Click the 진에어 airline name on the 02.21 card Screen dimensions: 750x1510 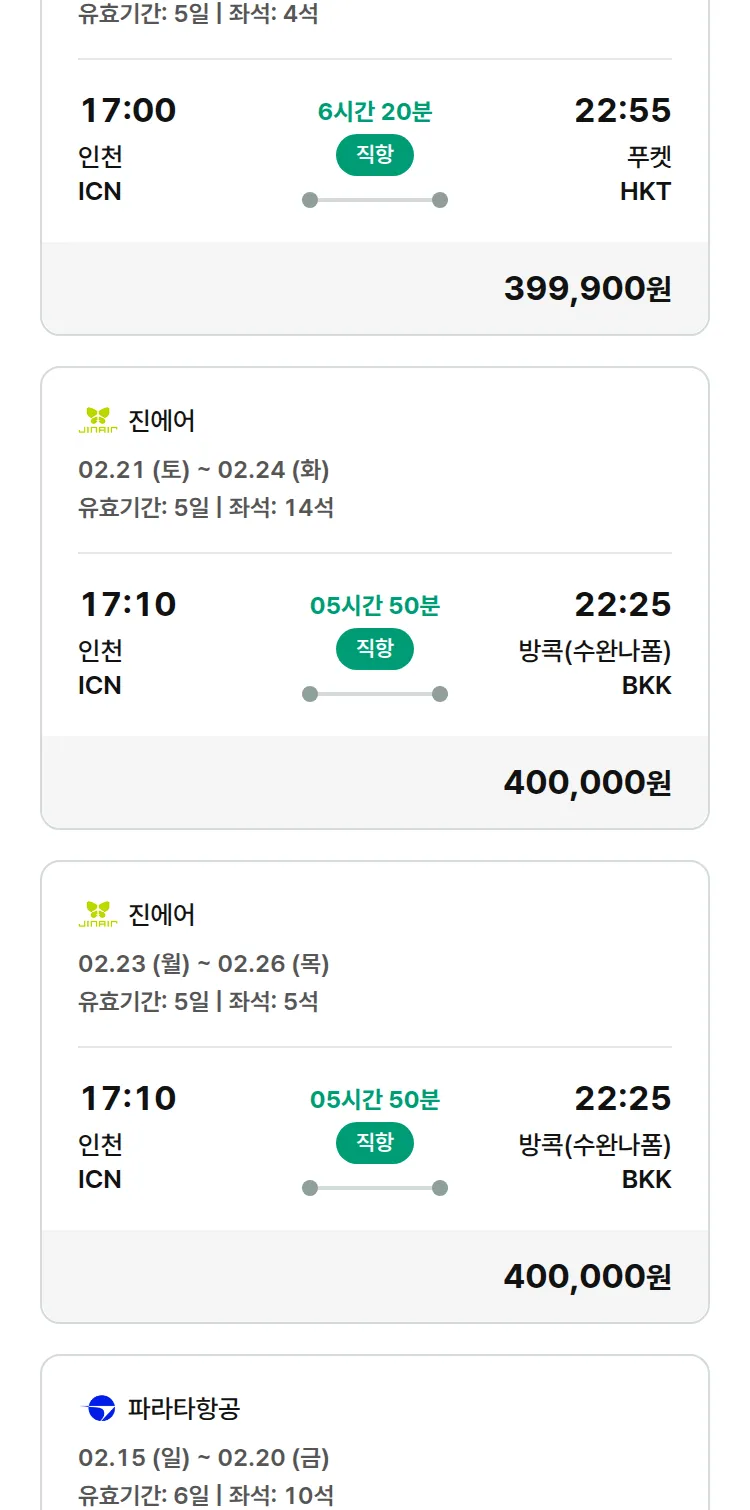[162, 421]
